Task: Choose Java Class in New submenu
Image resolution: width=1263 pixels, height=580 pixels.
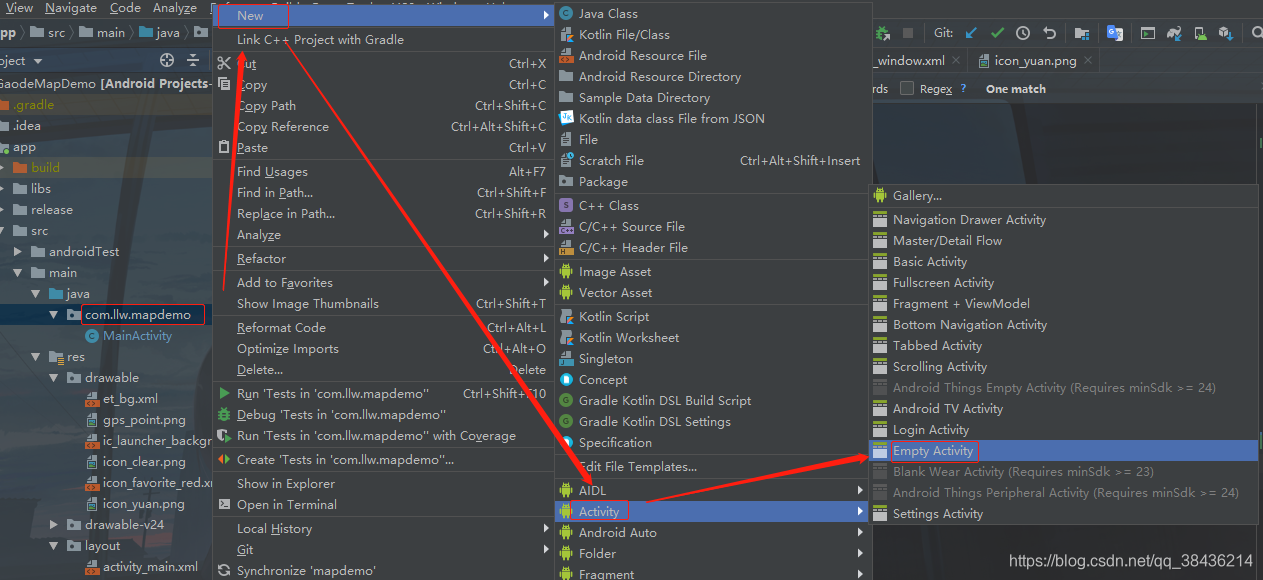Action: click(x=712, y=14)
